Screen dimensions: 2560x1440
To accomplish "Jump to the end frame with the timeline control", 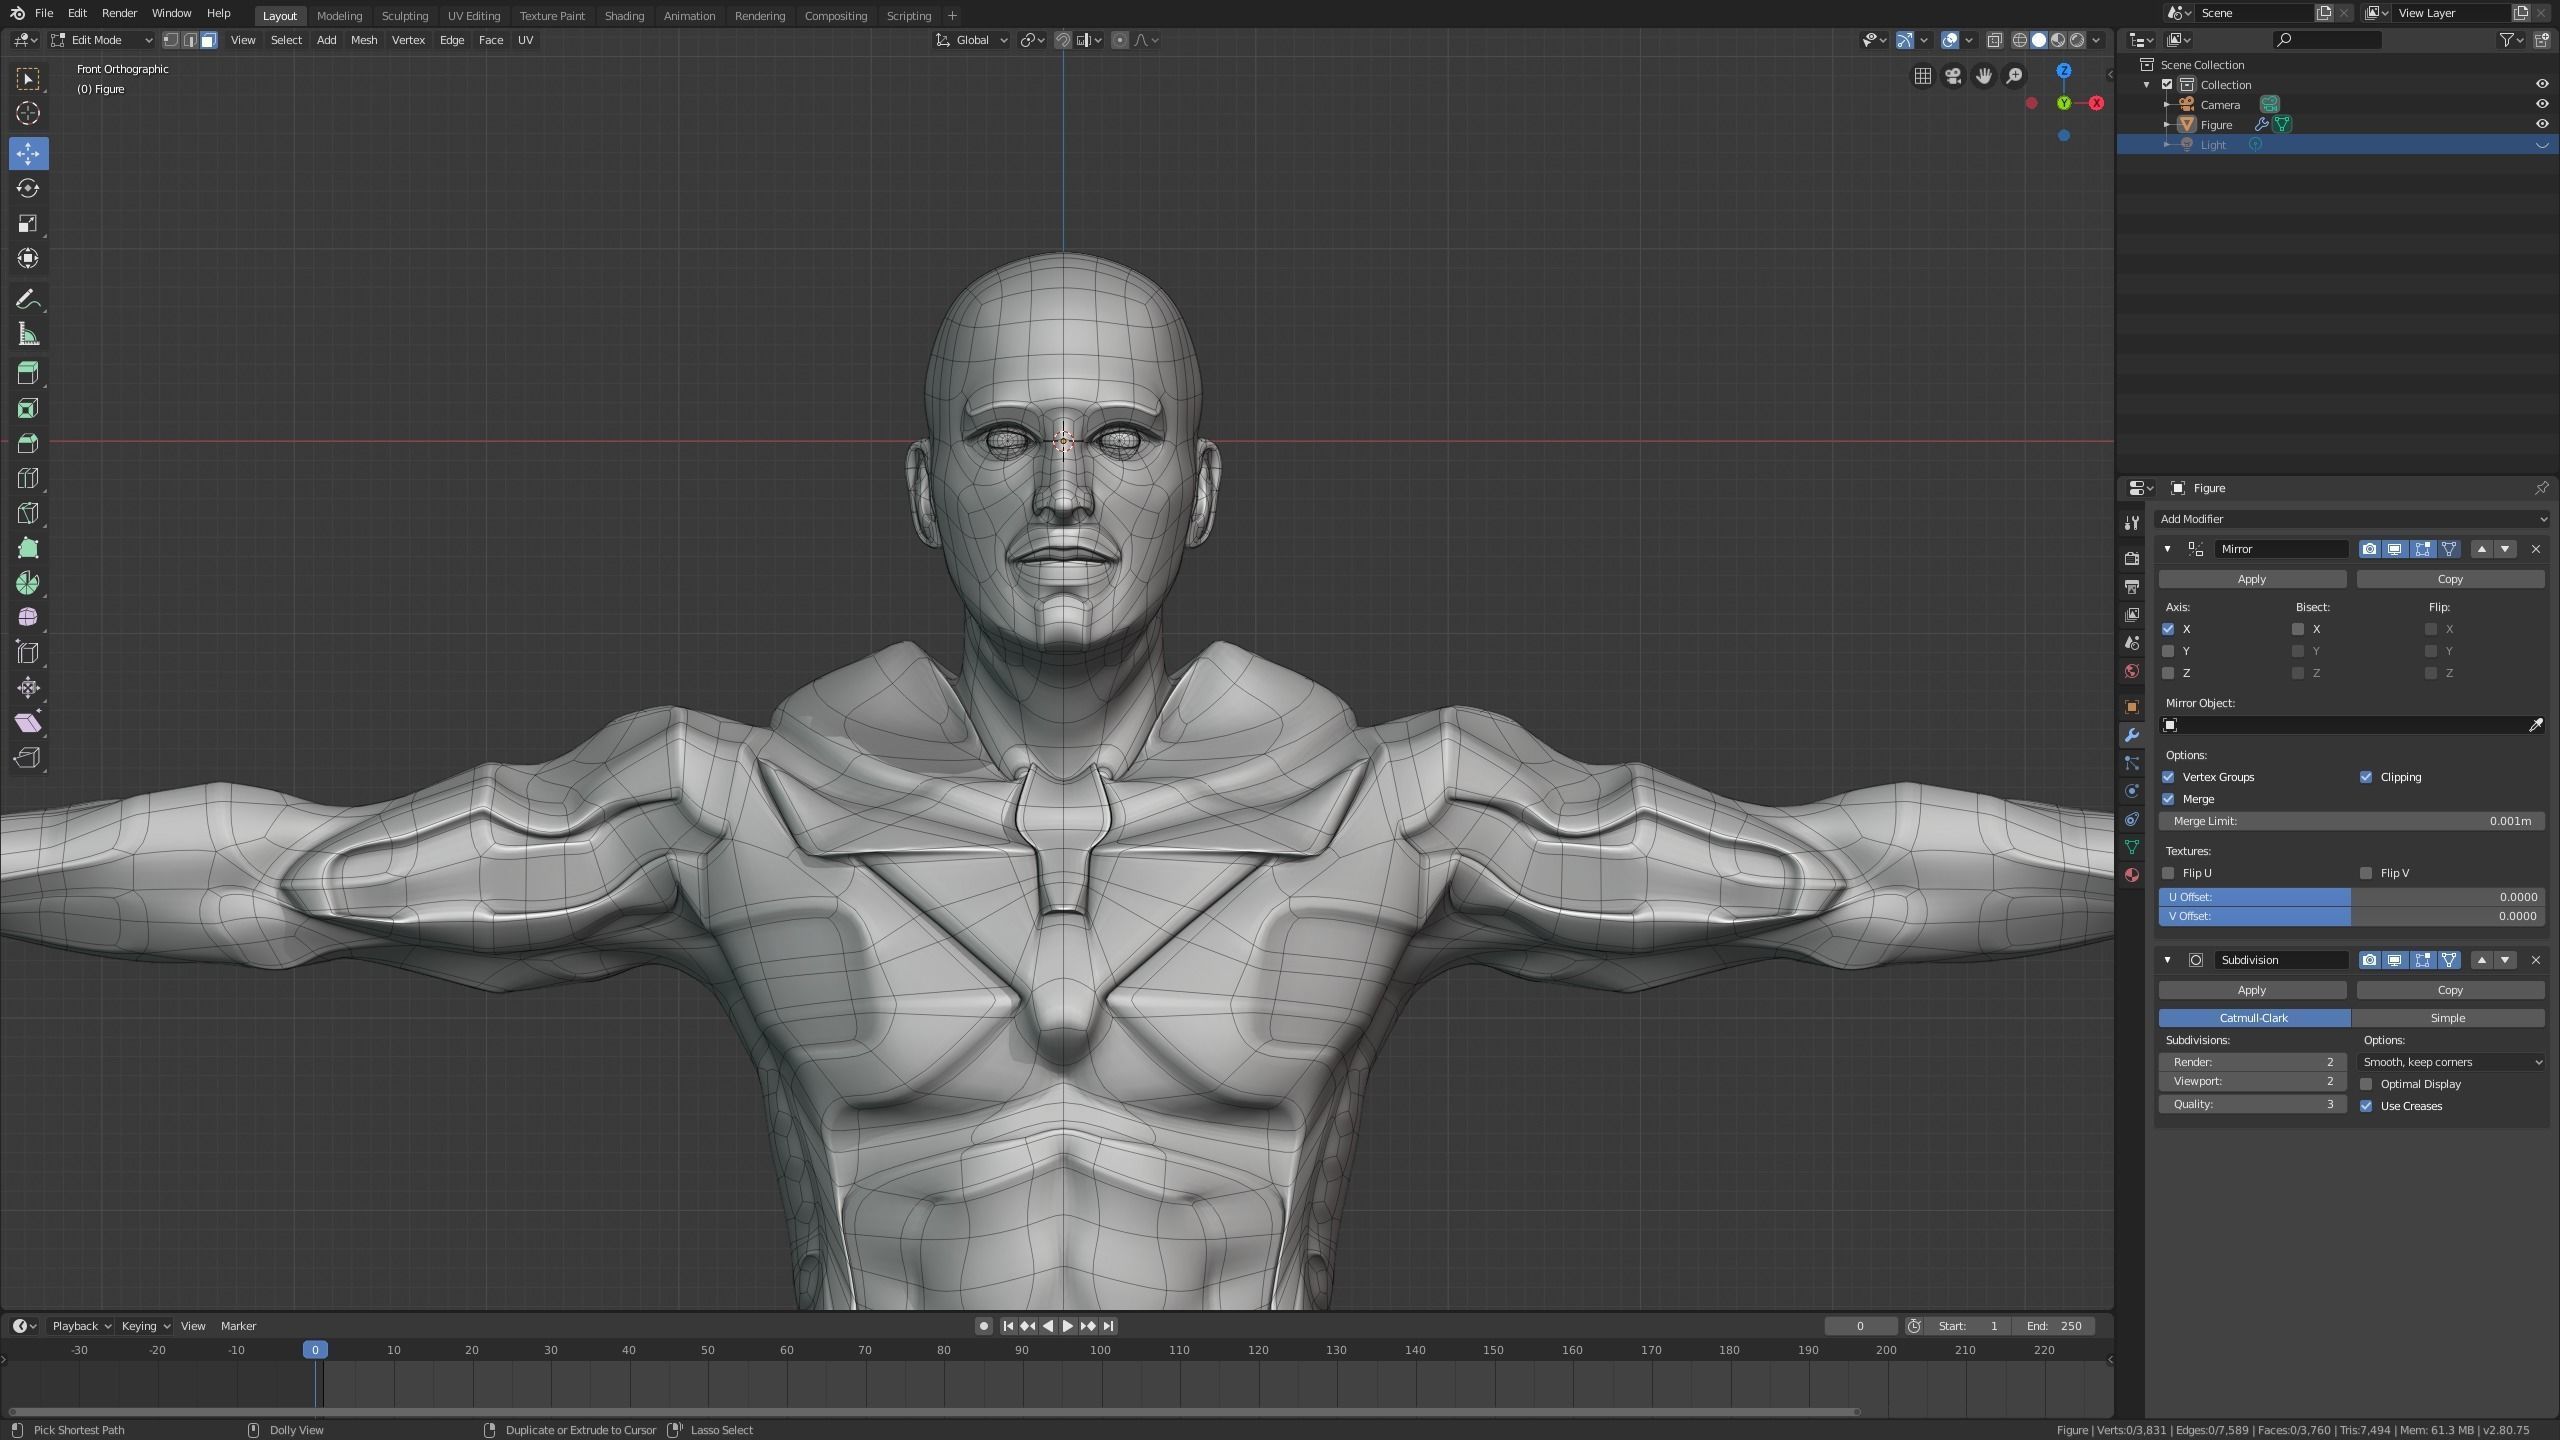I will [x=1108, y=1325].
